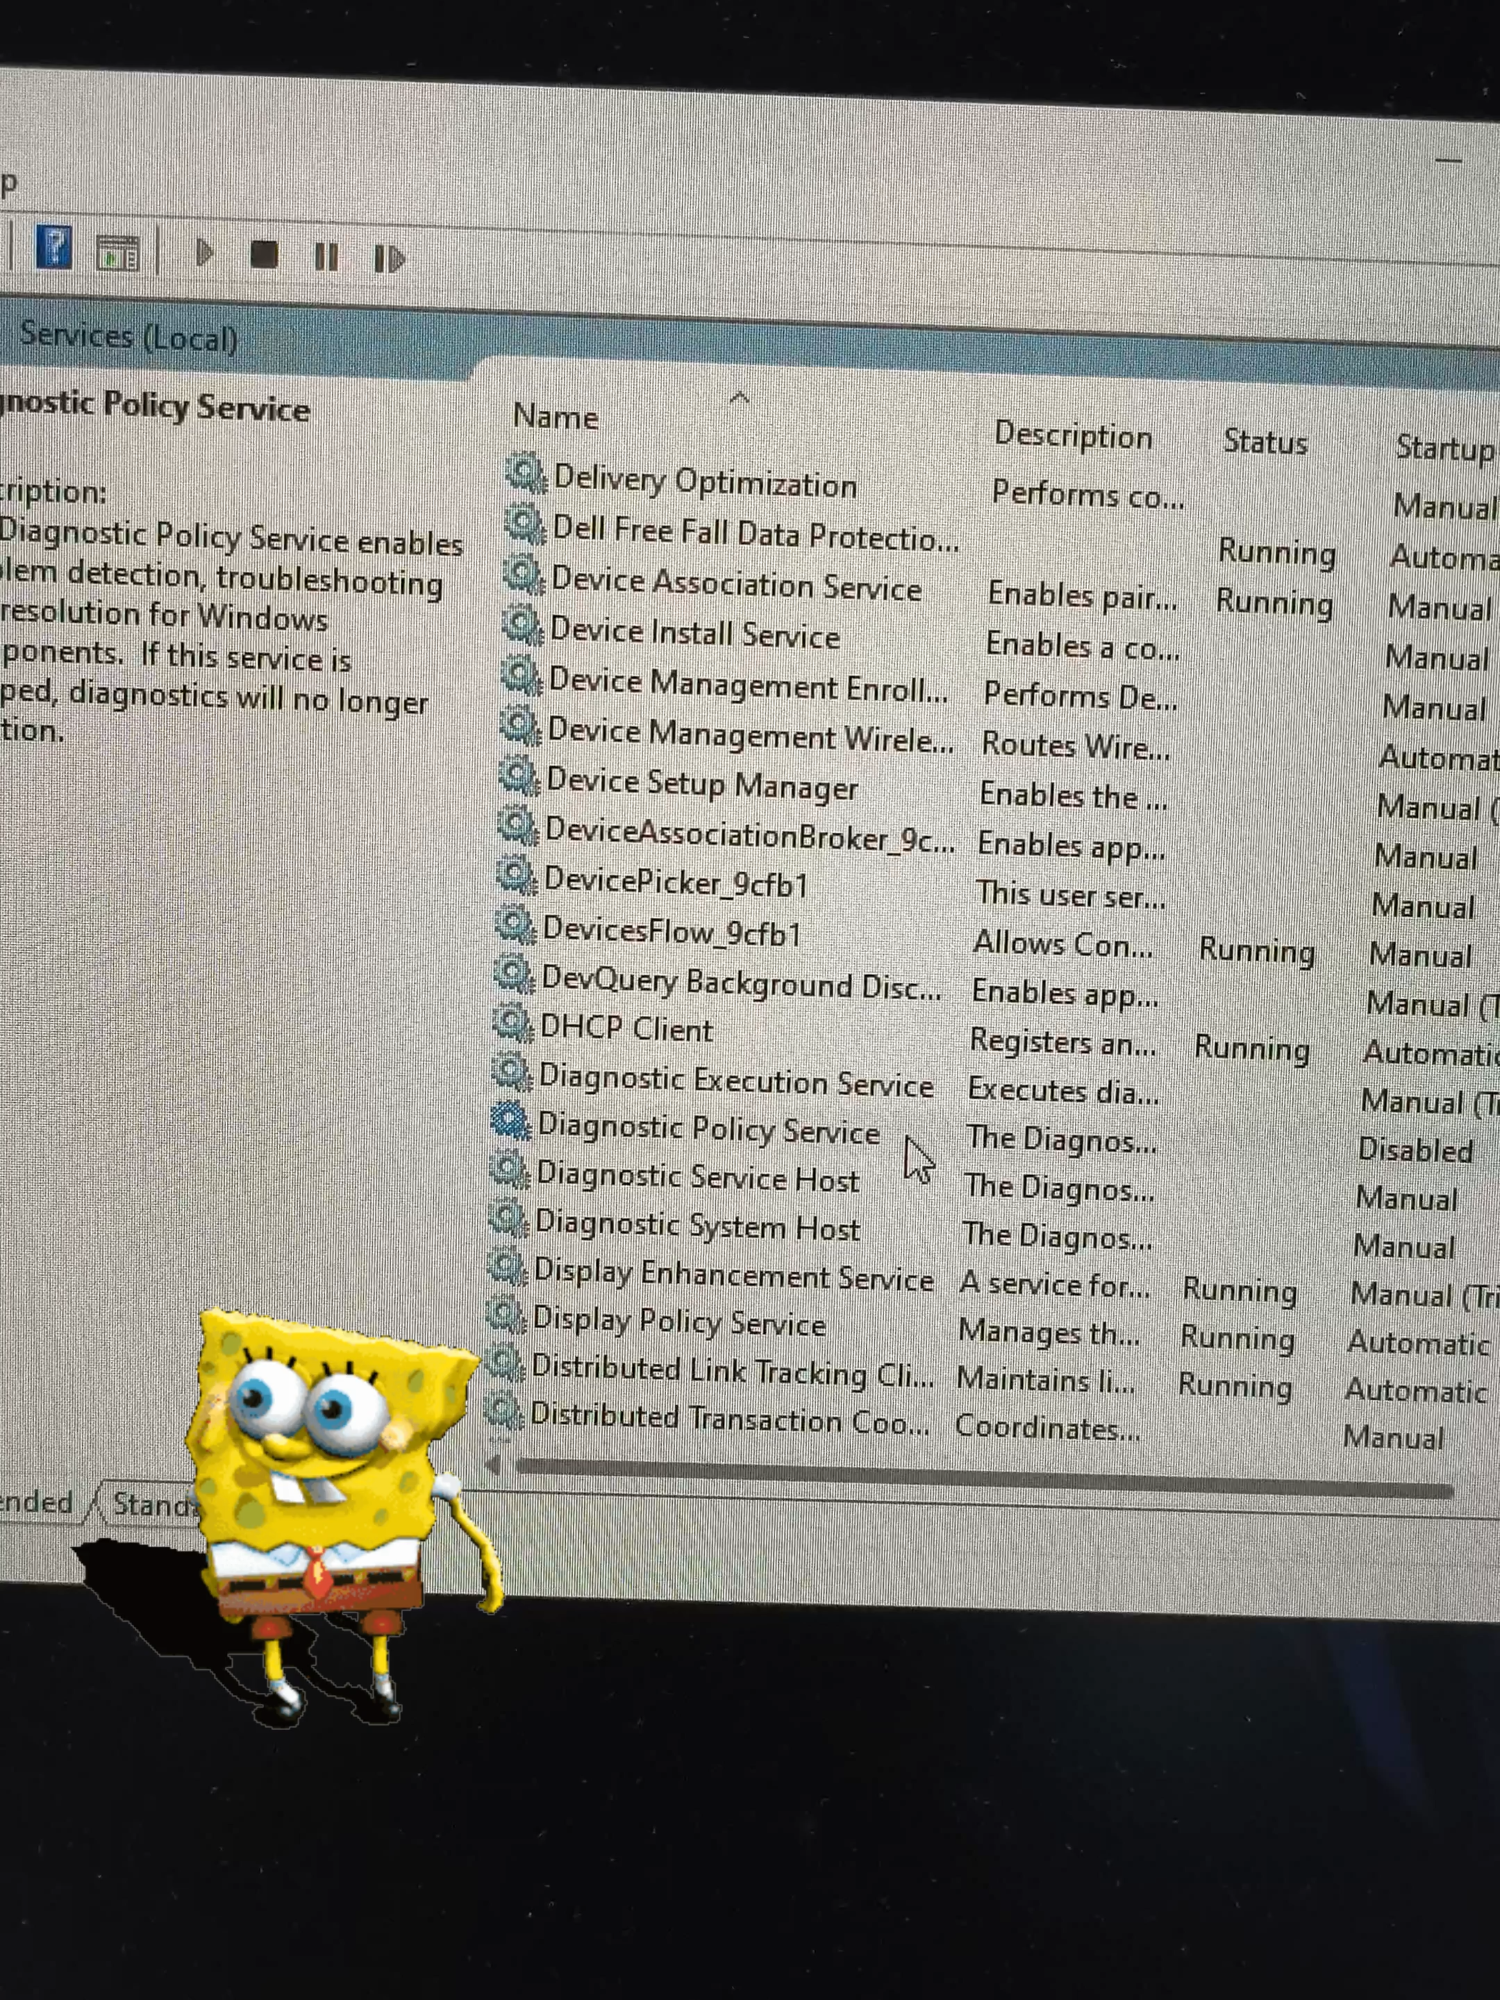This screenshot has height=2000, width=1500.
Task: Select the DHCP Client gear icon
Action: [514, 1023]
